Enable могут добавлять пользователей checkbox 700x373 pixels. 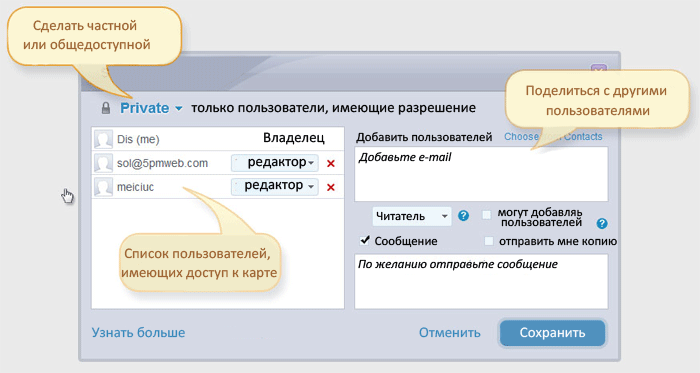click(487, 215)
